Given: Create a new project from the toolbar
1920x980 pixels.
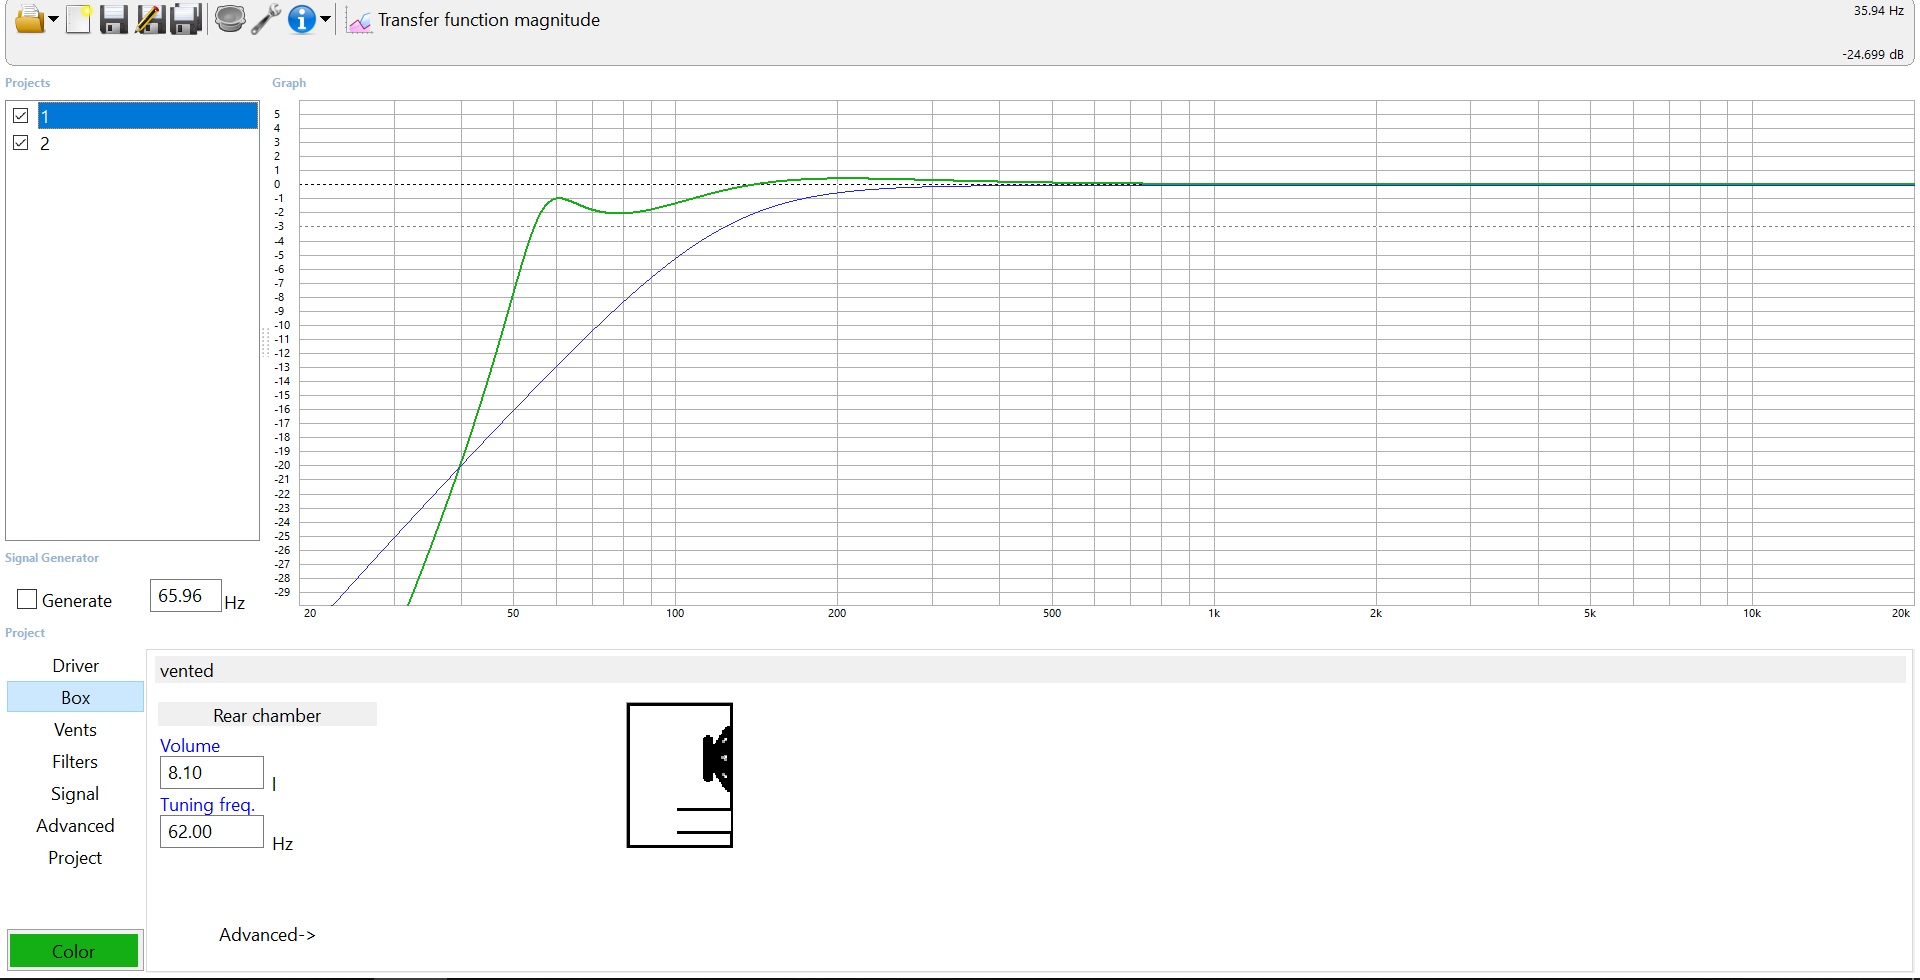Looking at the screenshot, I should (x=79, y=19).
